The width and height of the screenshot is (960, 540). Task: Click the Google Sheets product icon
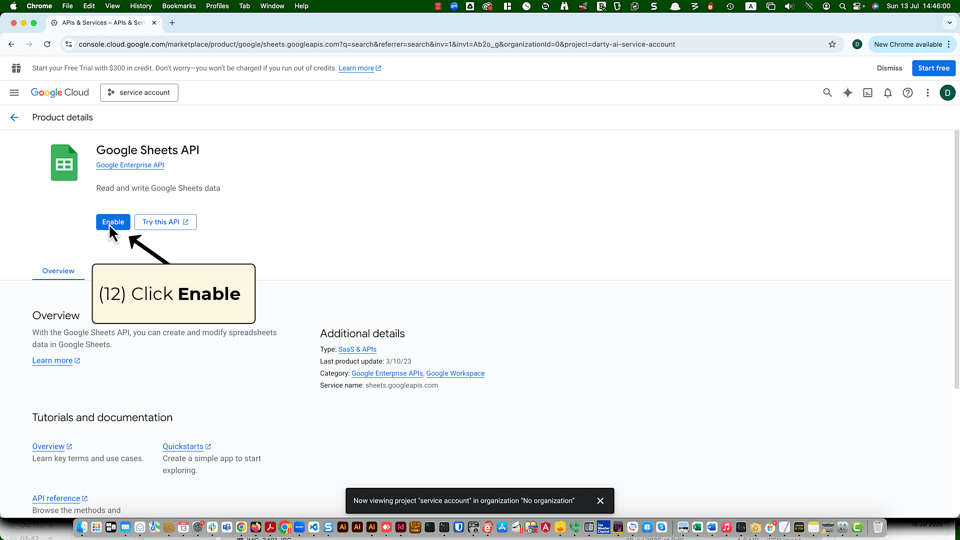64,162
